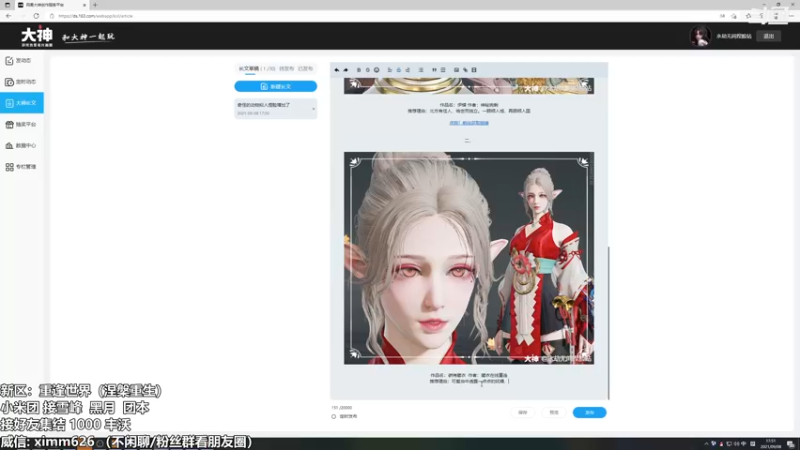
Task: Click the 预览 preview button
Action: pos(554,412)
